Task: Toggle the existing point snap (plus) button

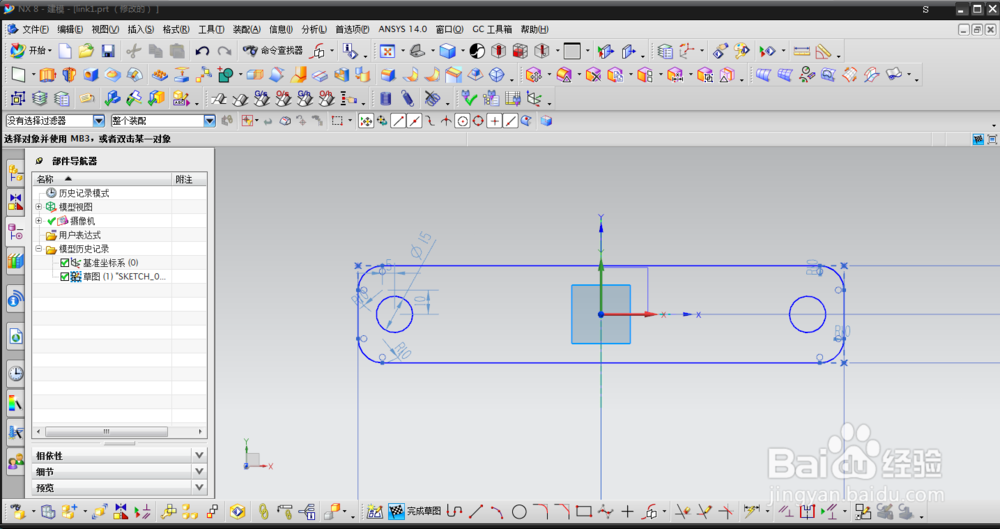Action: pyautogui.click(x=494, y=121)
